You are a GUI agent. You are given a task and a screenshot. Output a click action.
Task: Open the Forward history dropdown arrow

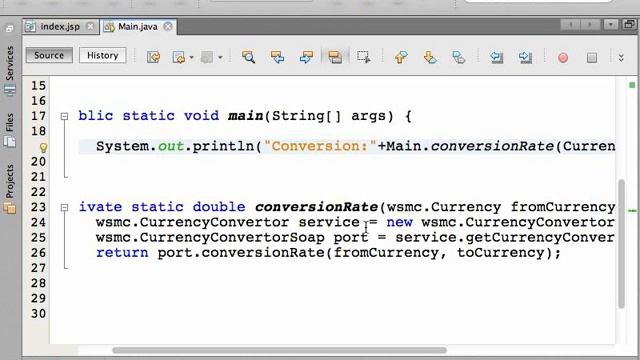[x=220, y=57]
